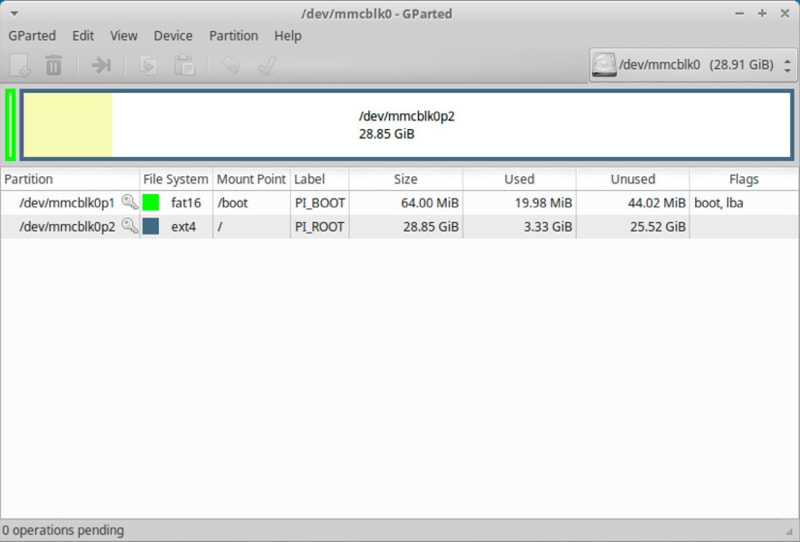Image resolution: width=800 pixels, height=542 pixels.
Task: Click the 3.33 GiB used value
Action: click(x=548, y=227)
